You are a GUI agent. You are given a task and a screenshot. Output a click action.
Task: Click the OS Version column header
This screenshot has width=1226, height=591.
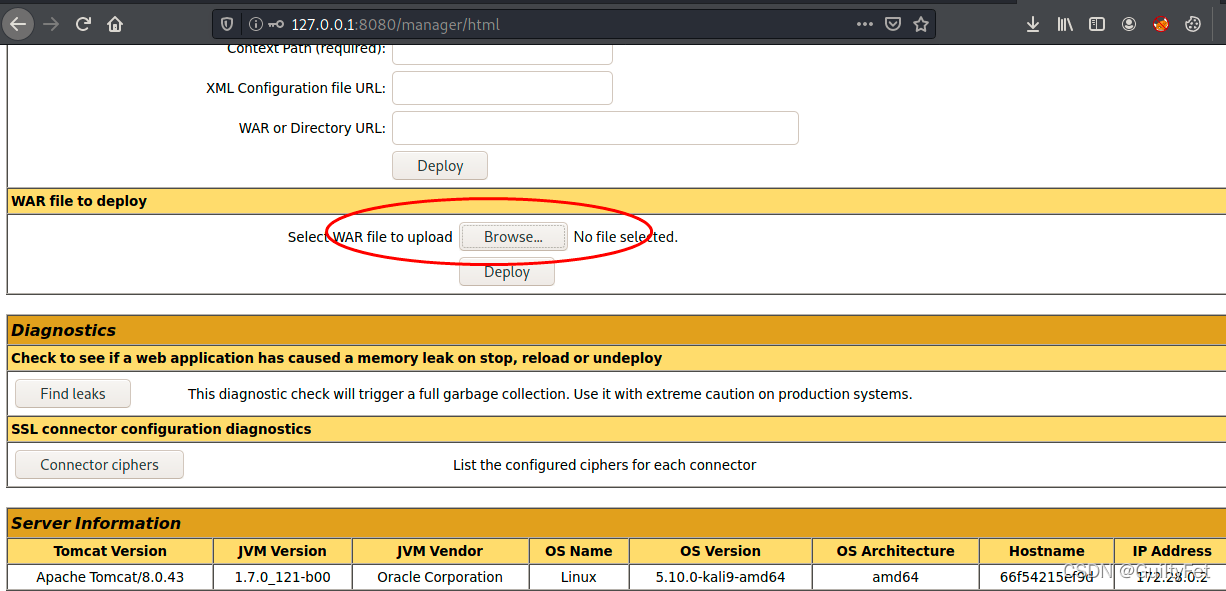(720, 551)
